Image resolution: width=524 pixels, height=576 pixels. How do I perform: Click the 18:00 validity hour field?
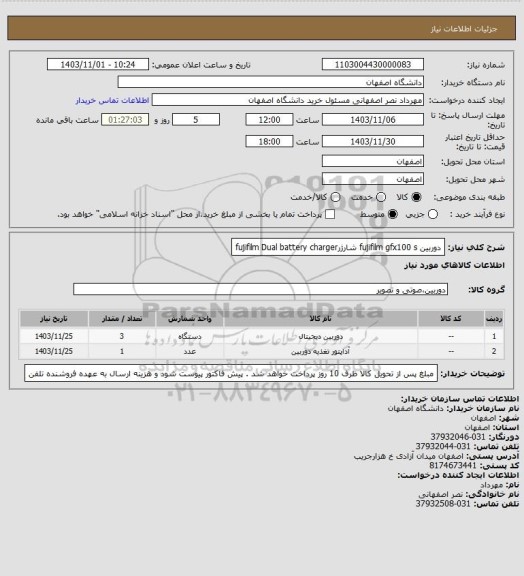[269, 141]
